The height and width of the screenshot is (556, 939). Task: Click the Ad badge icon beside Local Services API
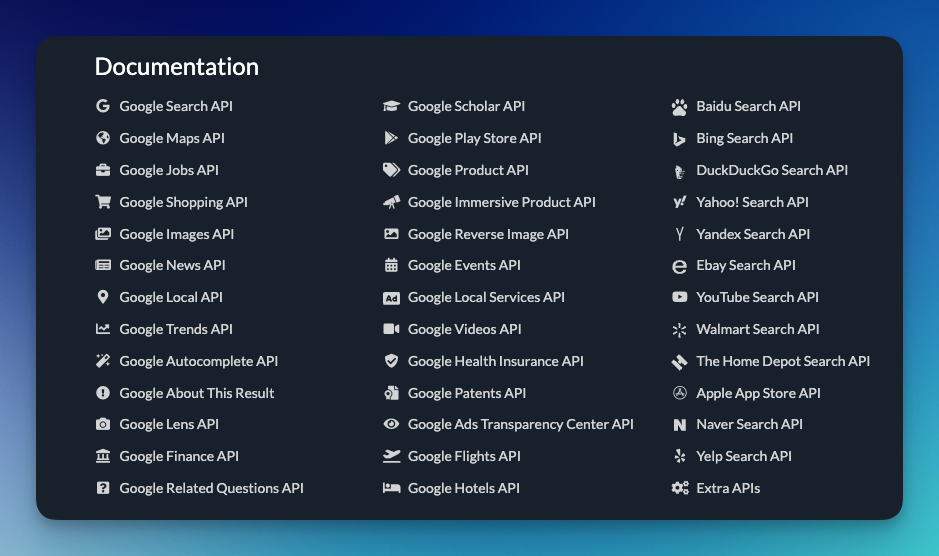click(x=391, y=298)
